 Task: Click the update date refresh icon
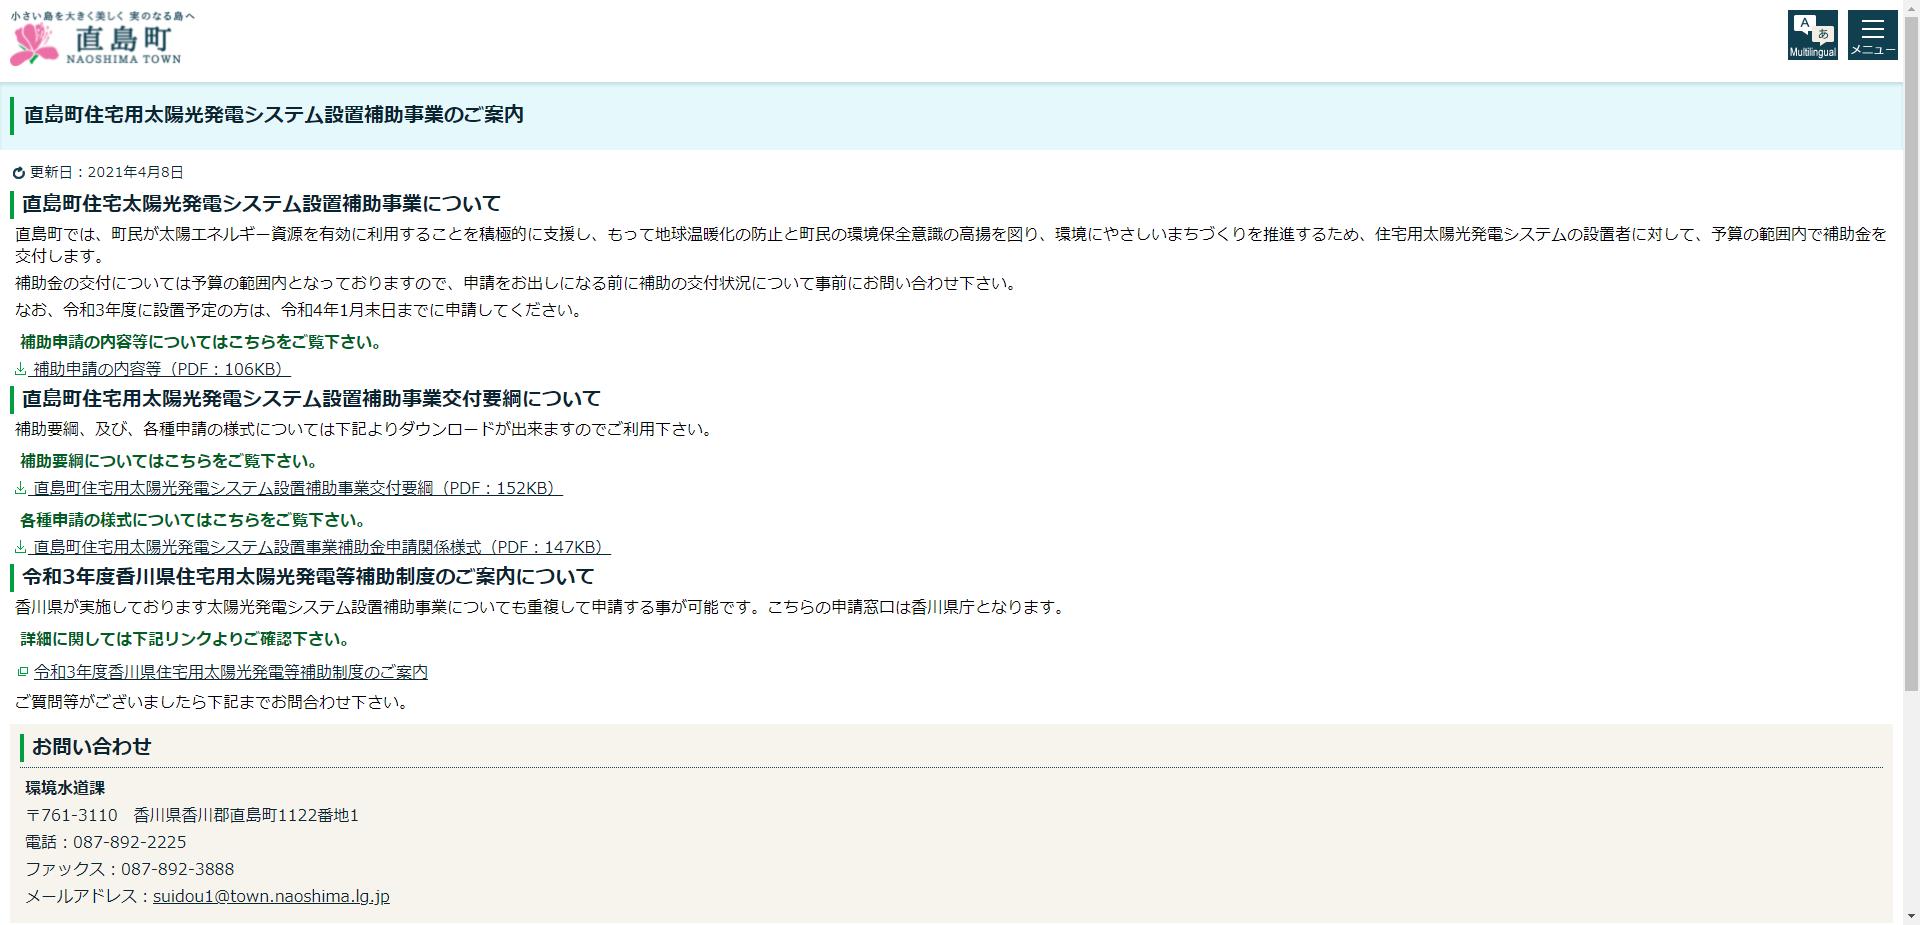point(19,173)
